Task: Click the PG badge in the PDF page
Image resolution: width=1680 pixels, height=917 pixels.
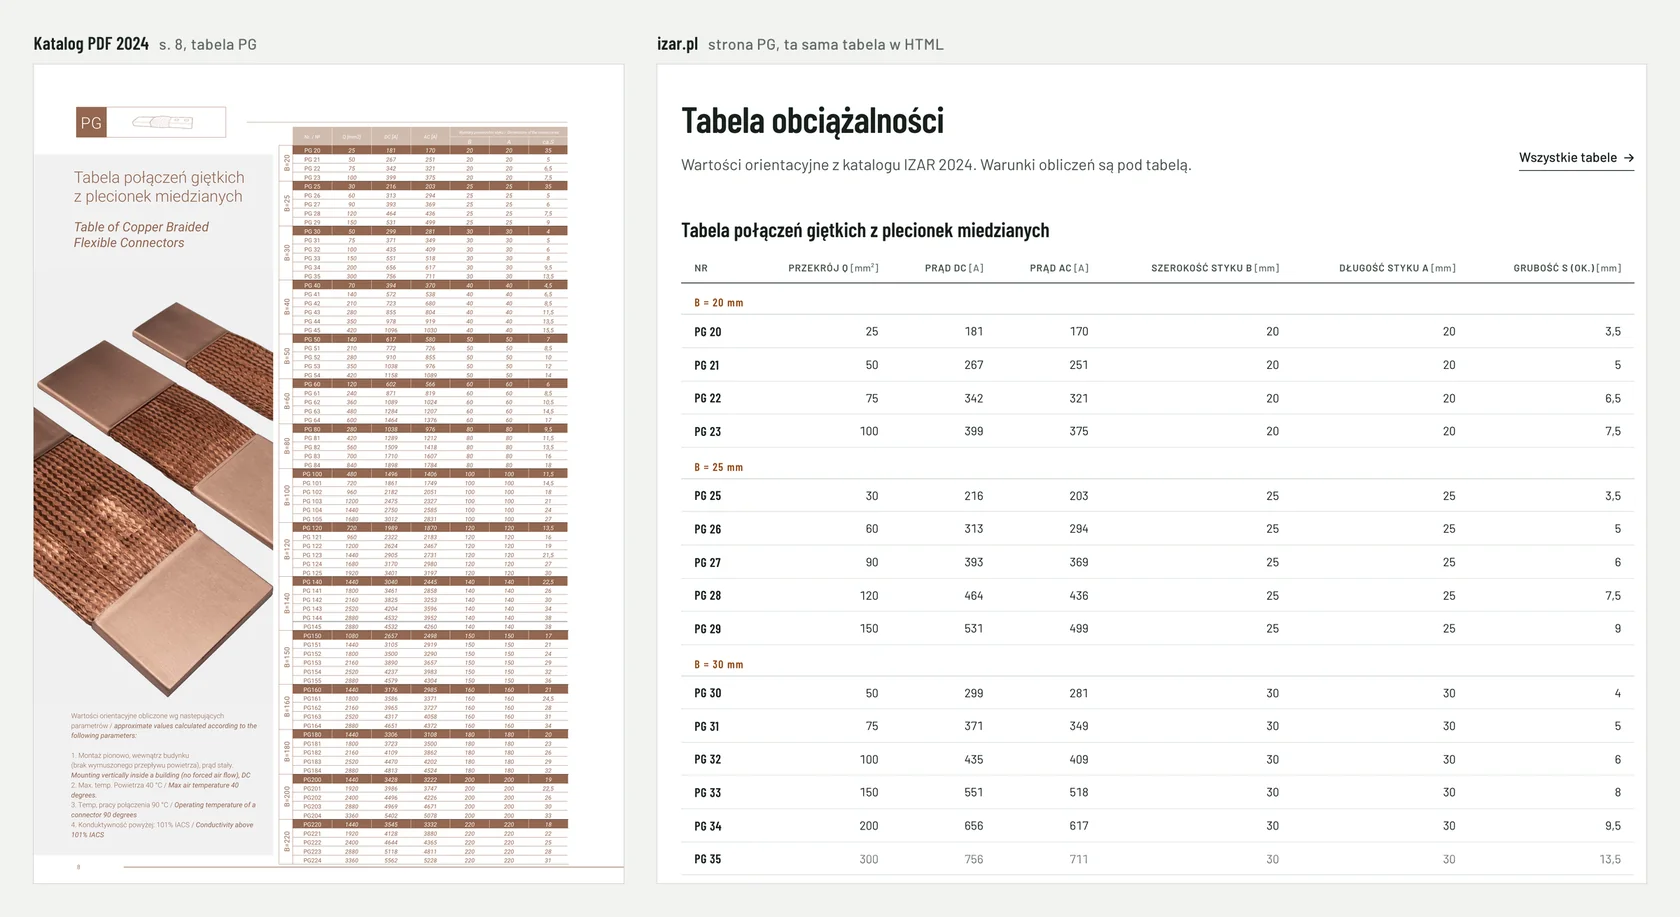Action: (91, 123)
